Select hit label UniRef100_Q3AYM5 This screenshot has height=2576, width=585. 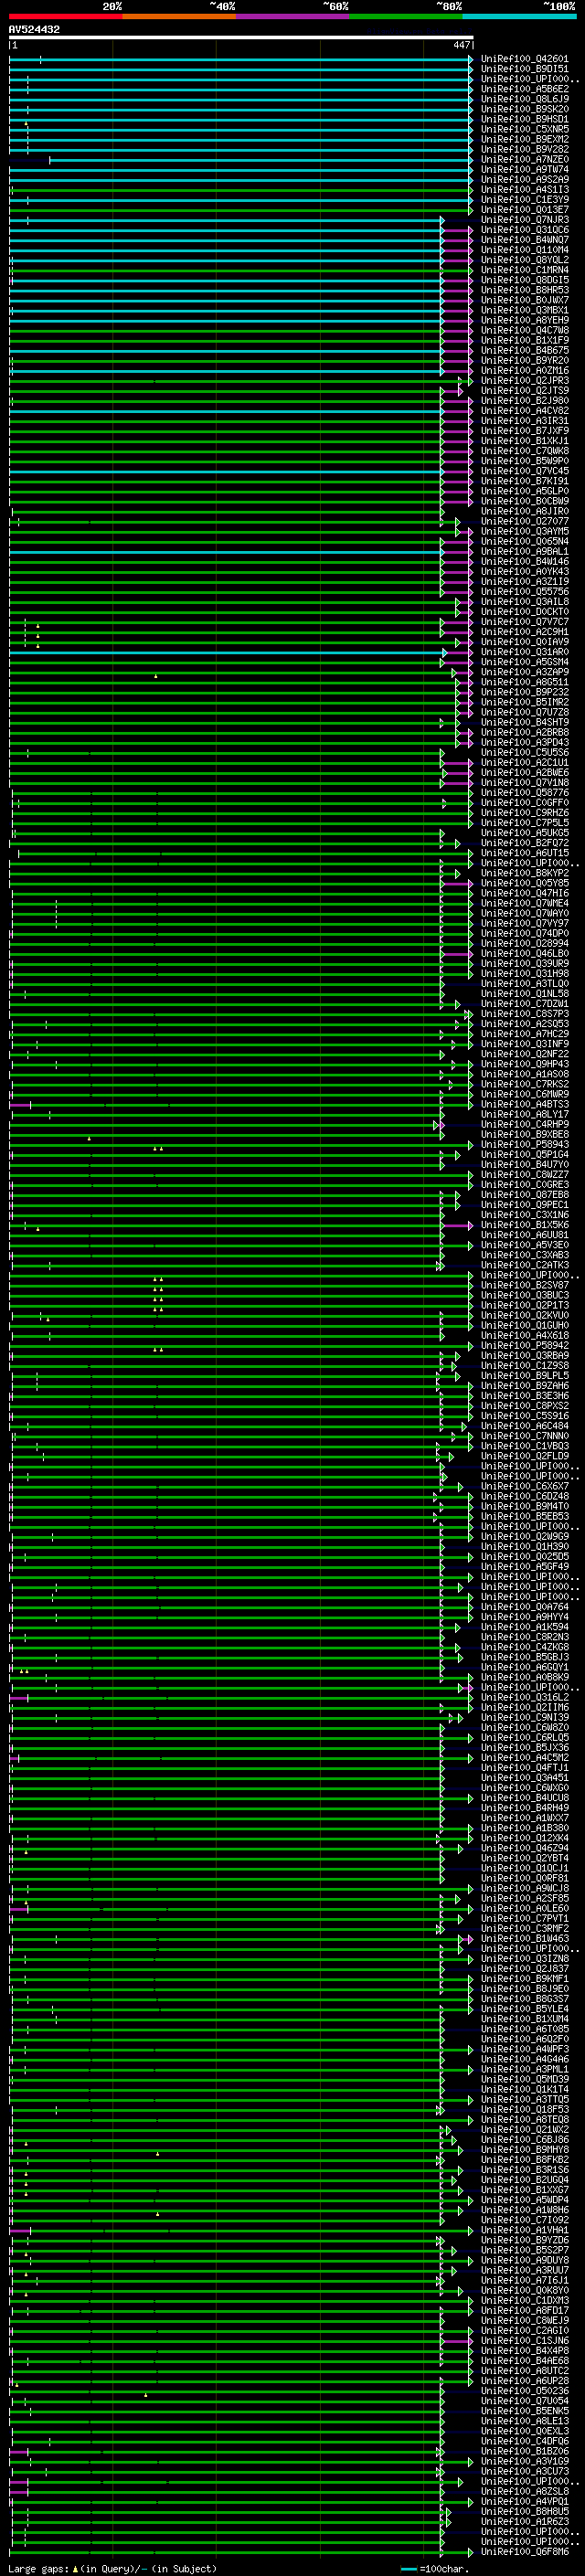coord(525,531)
